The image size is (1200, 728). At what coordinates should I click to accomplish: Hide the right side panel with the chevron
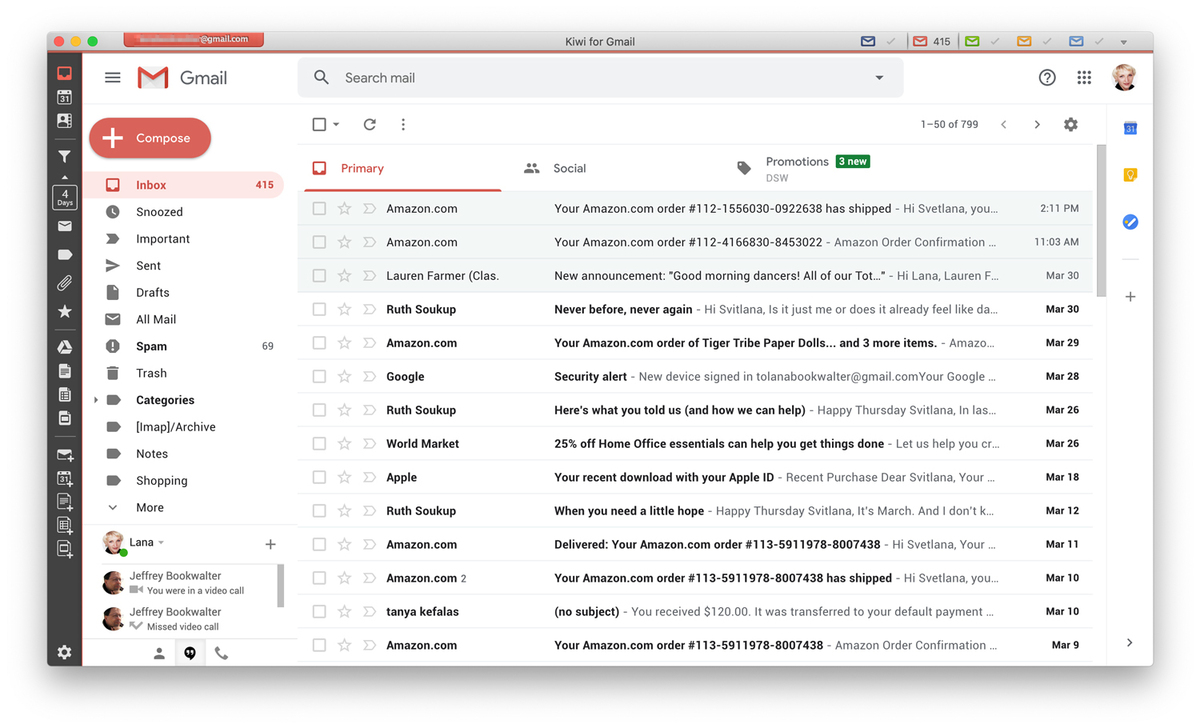[1130, 642]
